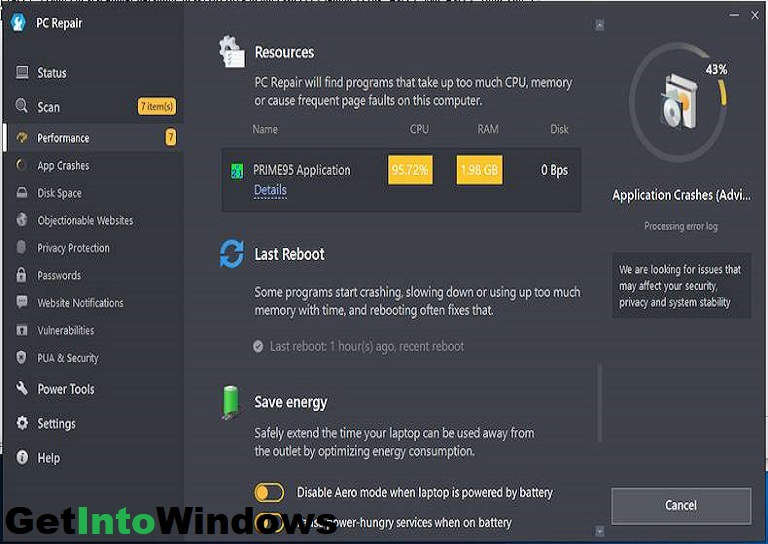
Task: Click the vertical scrollbar thumb
Action: click(600, 402)
